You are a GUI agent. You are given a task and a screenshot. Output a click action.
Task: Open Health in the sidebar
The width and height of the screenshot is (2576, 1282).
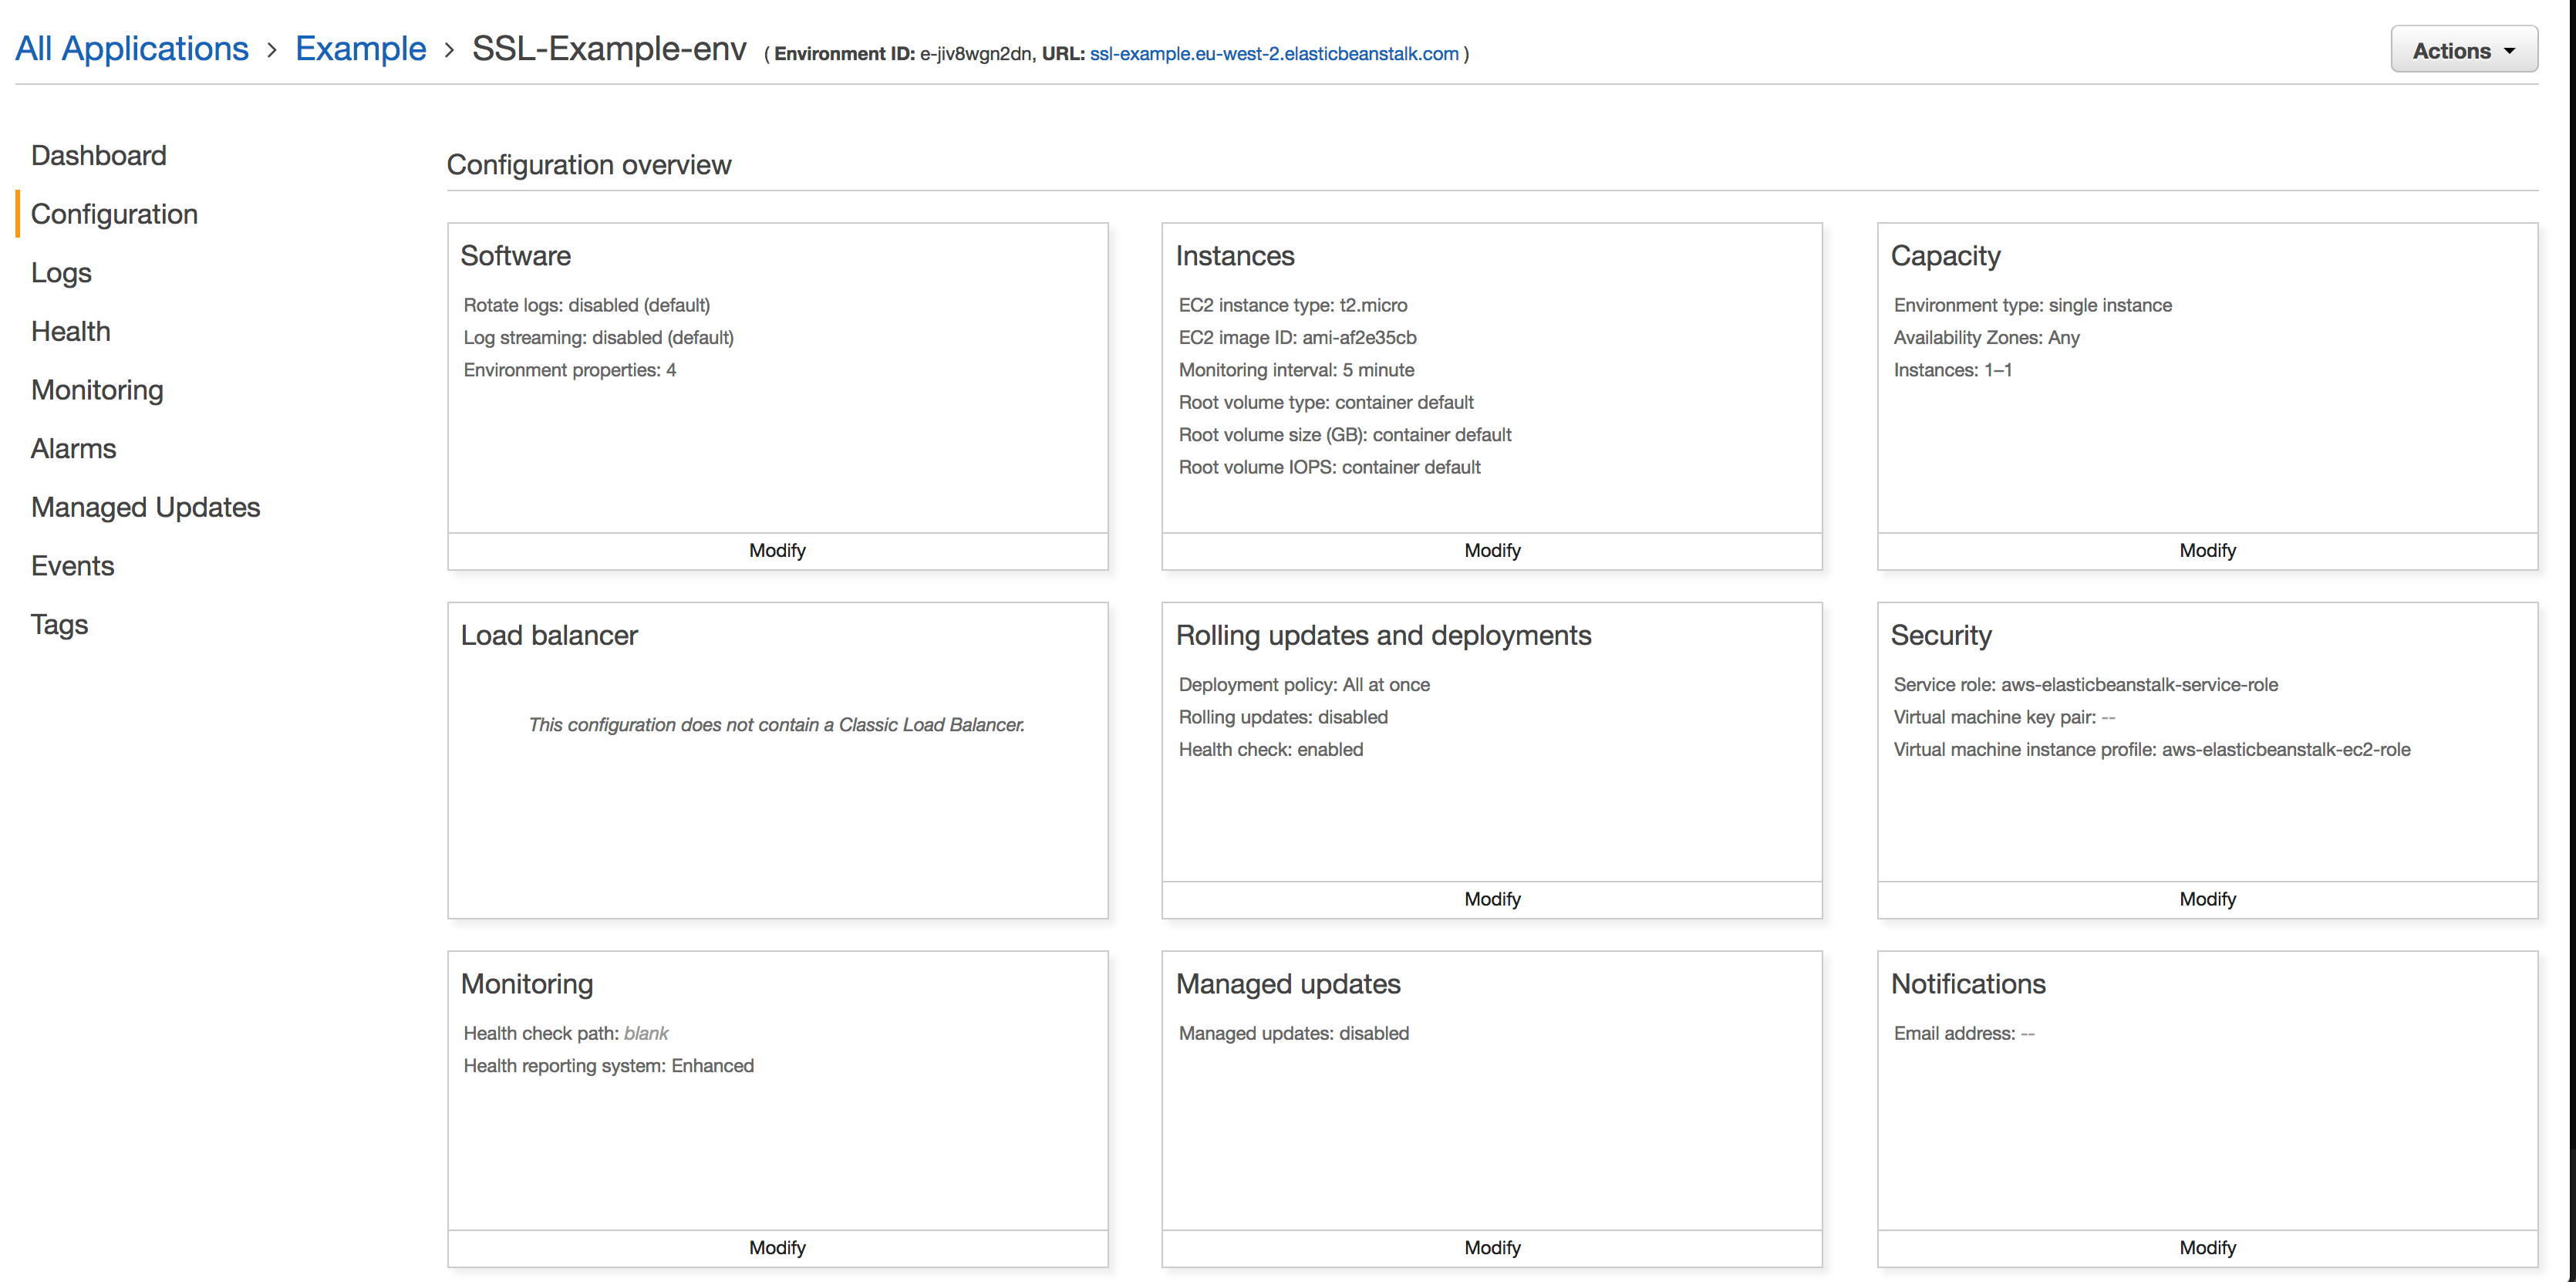tap(71, 331)
